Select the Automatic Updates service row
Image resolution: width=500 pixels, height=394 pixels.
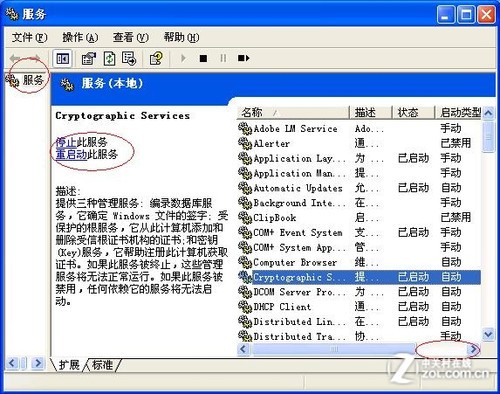point(359,188)
